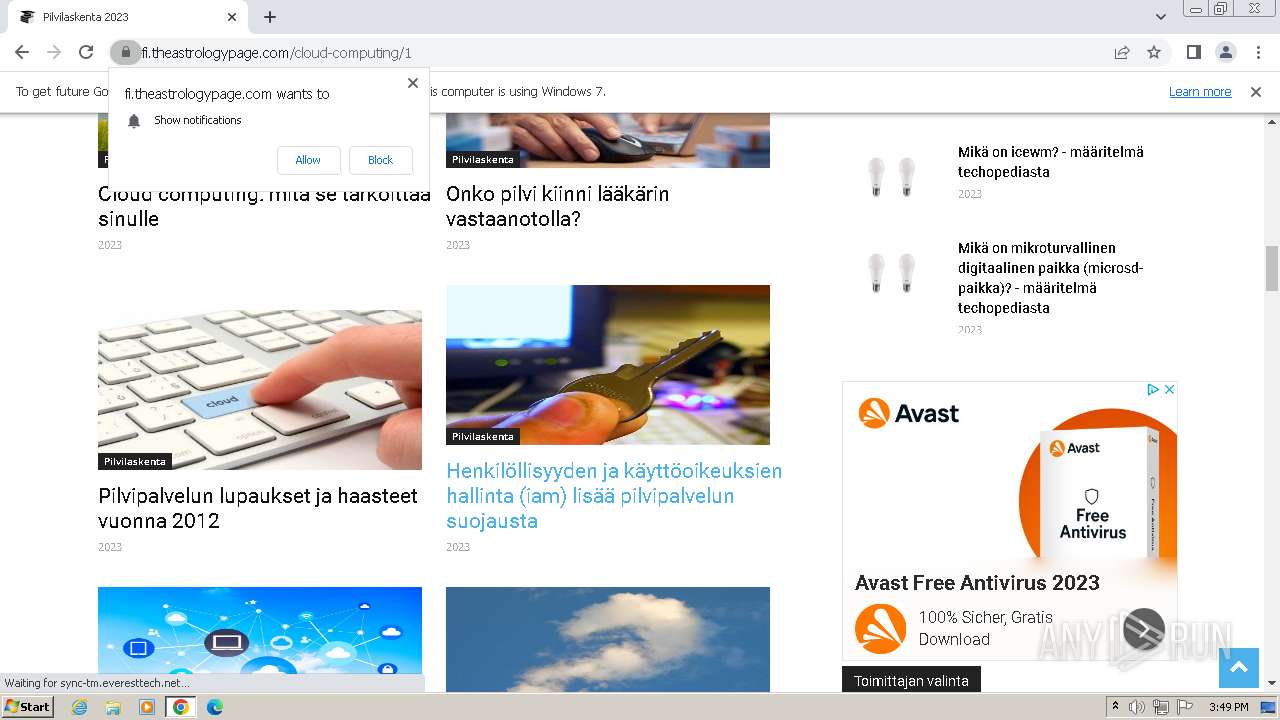
Task: Close the Avast ad with X
Action: click(1169, 389)
